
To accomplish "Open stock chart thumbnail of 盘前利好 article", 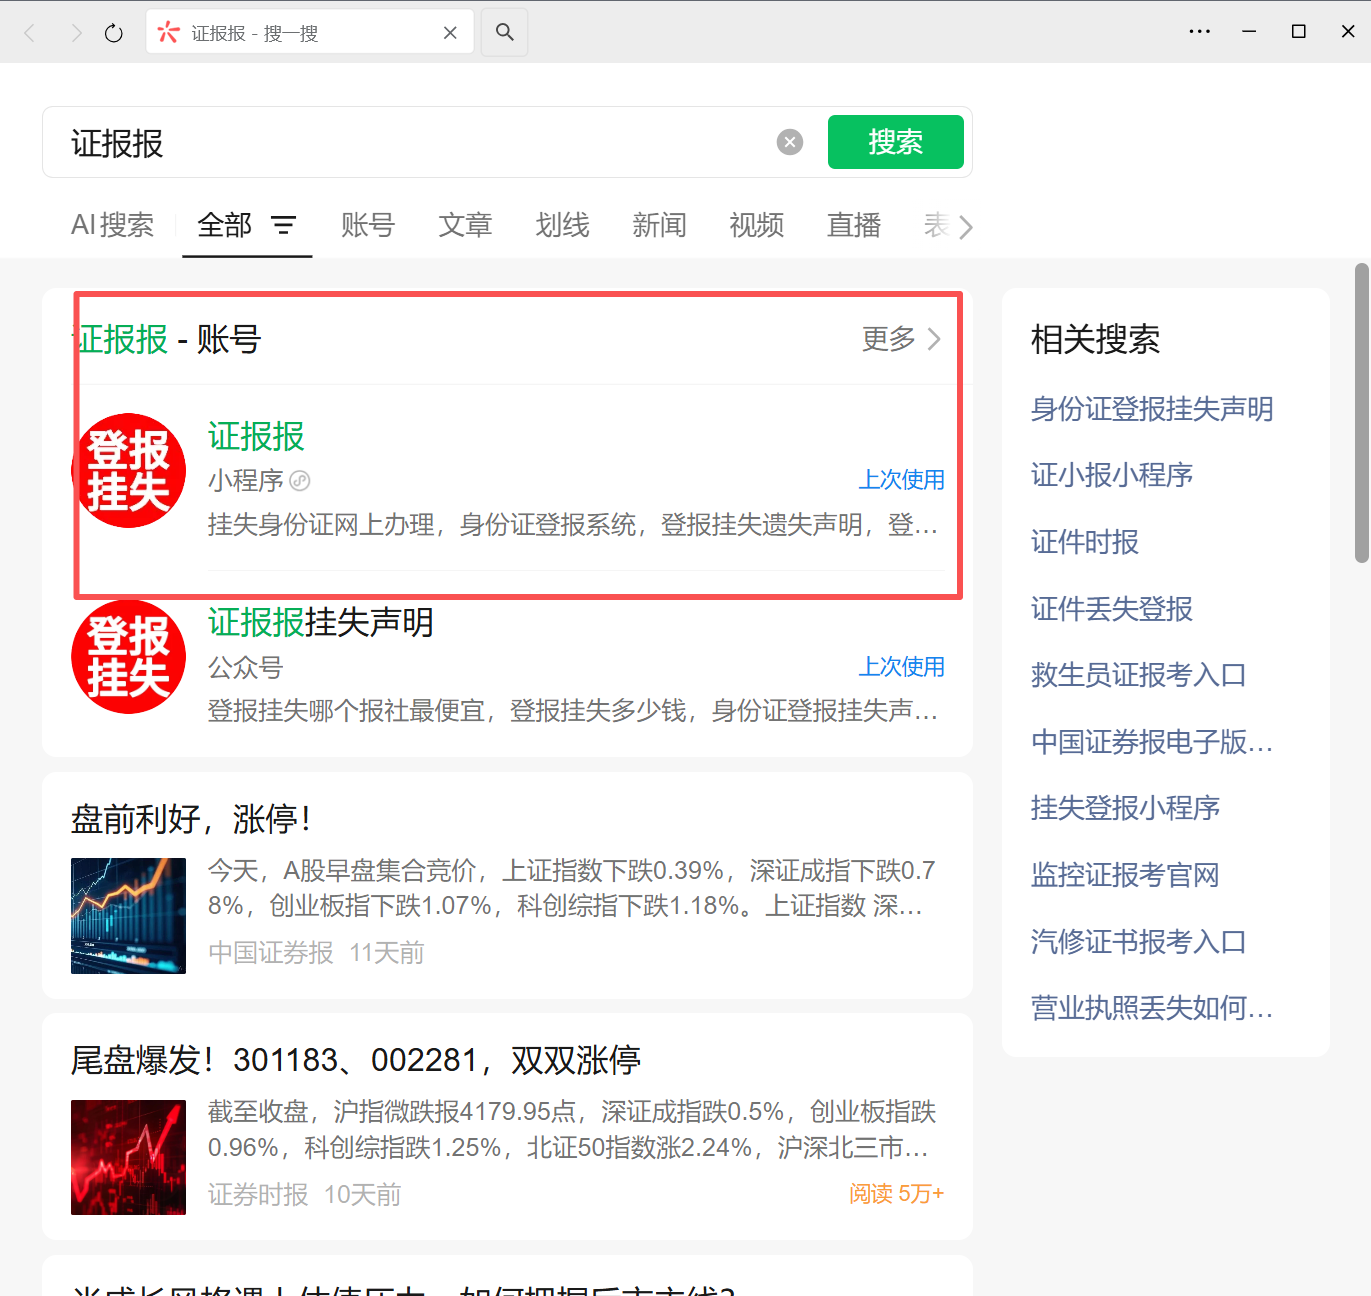I will [128, 916].
